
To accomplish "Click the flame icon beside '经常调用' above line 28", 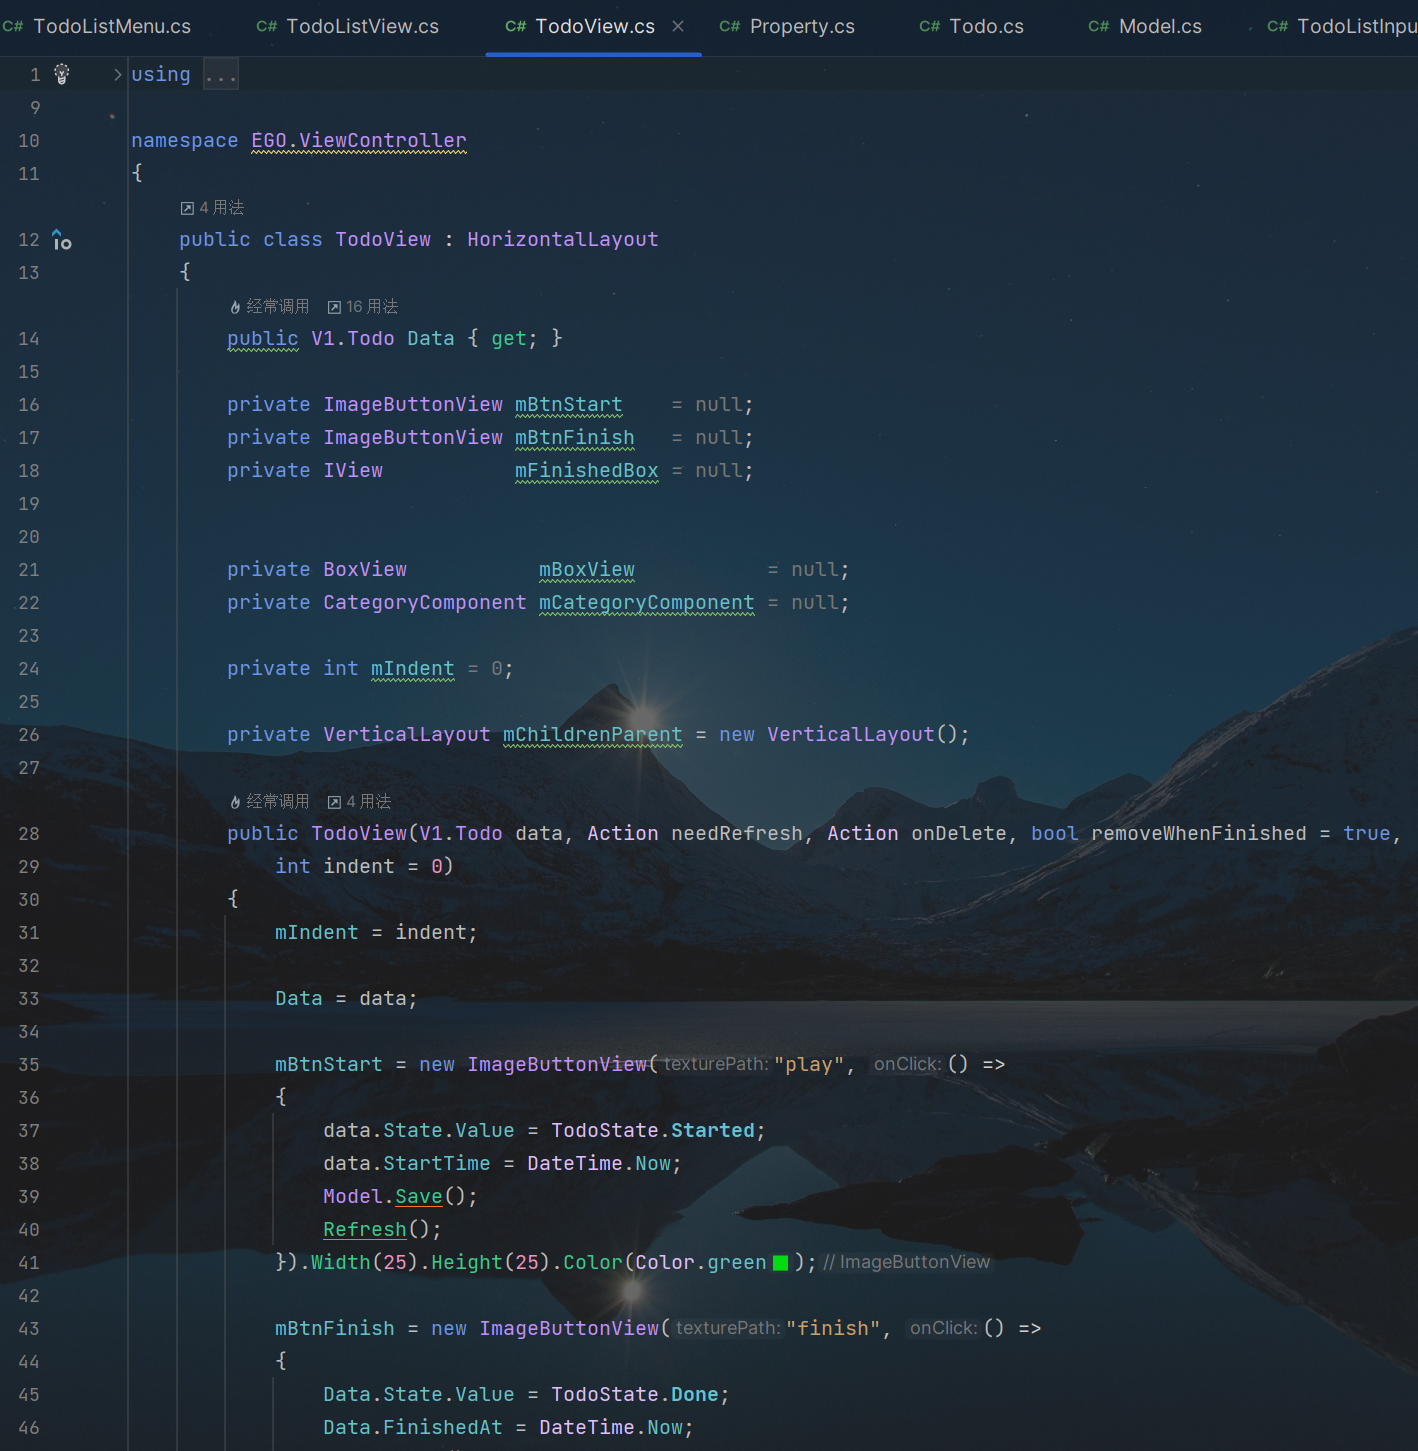I will tap(235, 802).
